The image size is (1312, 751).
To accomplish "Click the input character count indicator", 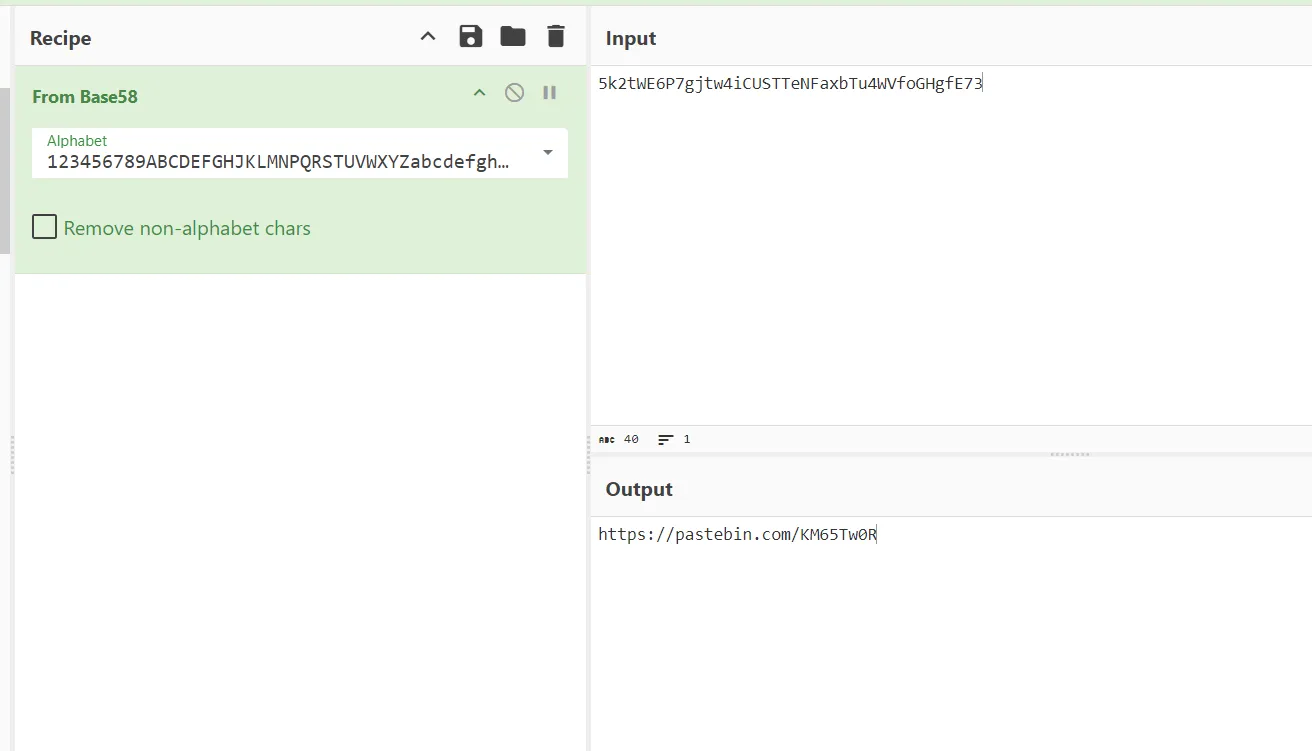I will [619, 439].
